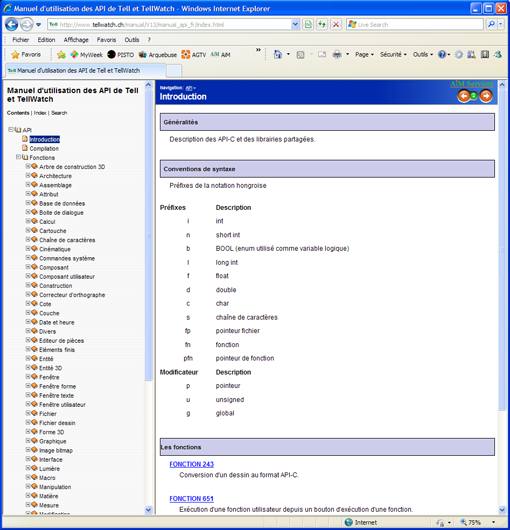Go back using the browser Back button

(x=11, y=24)
